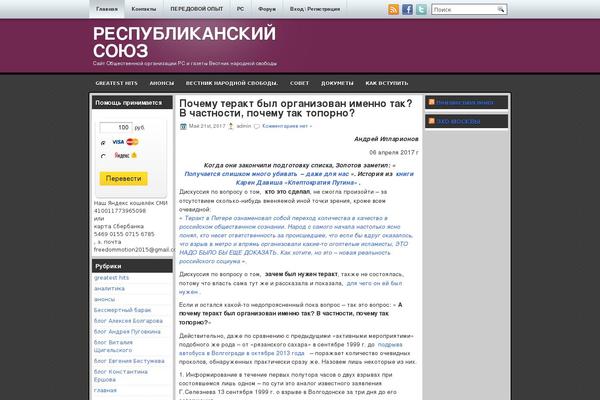Click the search magnifier icon
The width and height of the screenshot is (600, 400).
pos(501,9)
